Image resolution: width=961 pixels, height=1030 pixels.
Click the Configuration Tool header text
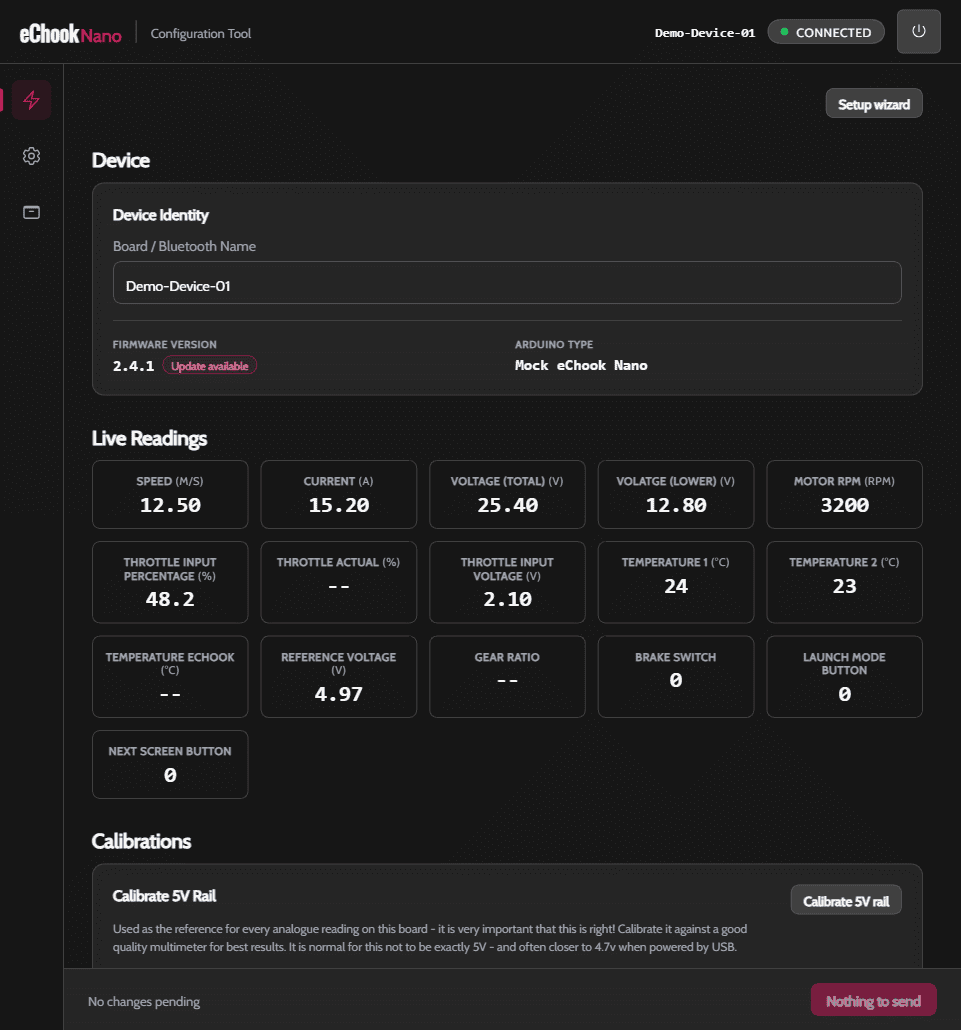[200, 34]
